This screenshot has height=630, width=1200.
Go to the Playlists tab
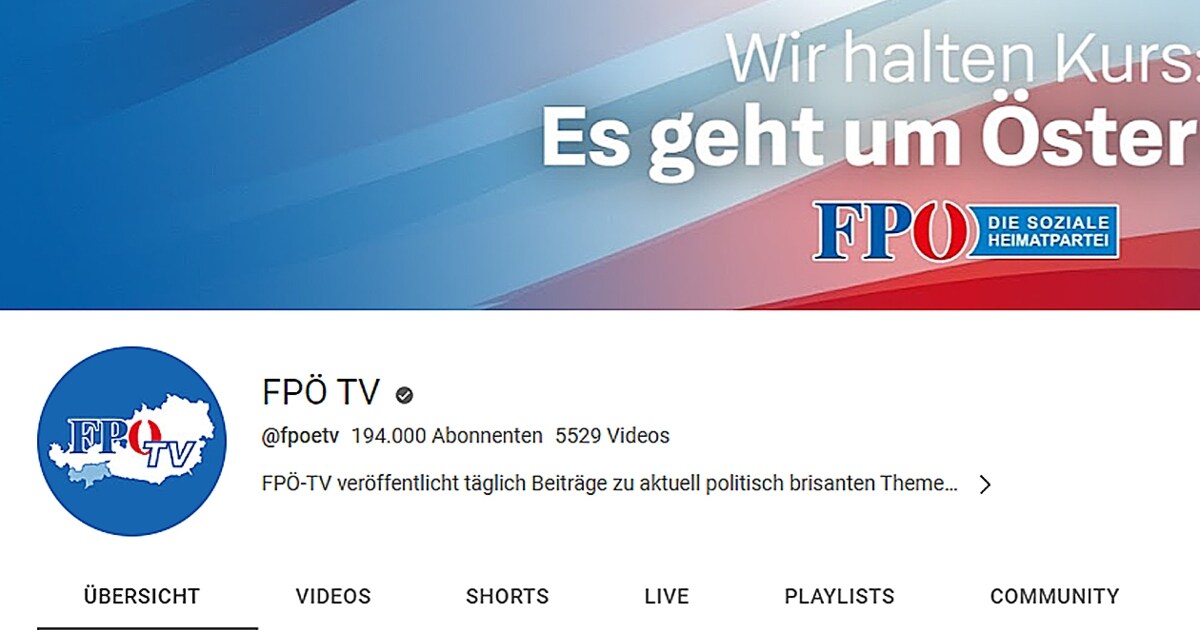point(839,597)
